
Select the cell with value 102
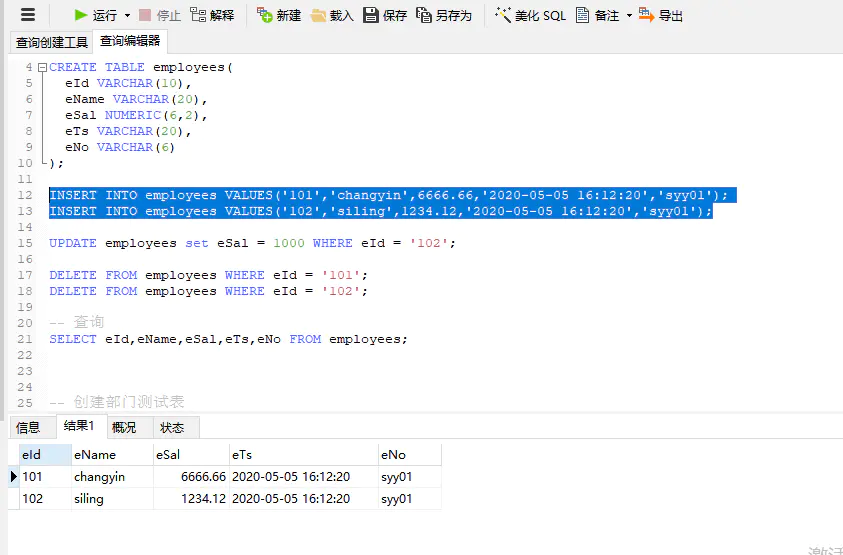(x=45, y=499)
